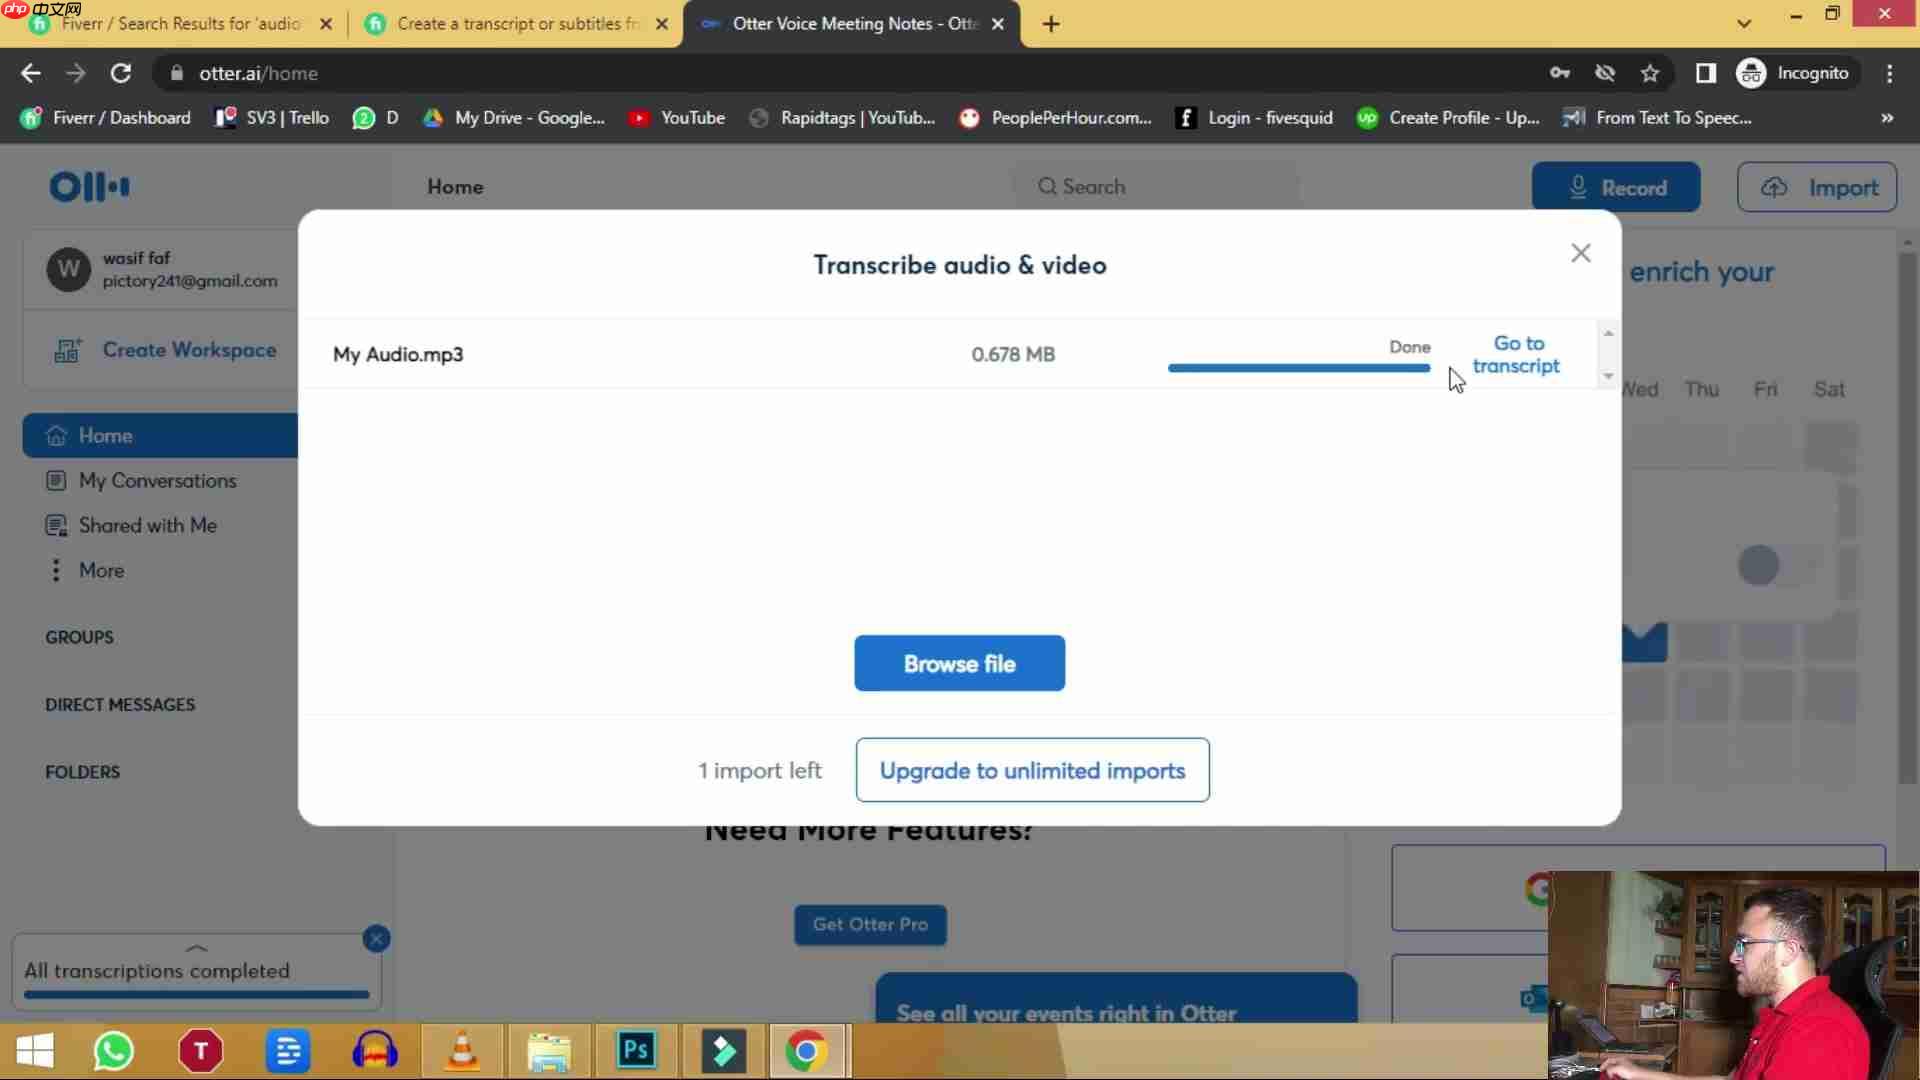Viewport: 1920px width, 1080px height.
Task: Select the My Audio.mp3 file name
Action: coord(398,354)
